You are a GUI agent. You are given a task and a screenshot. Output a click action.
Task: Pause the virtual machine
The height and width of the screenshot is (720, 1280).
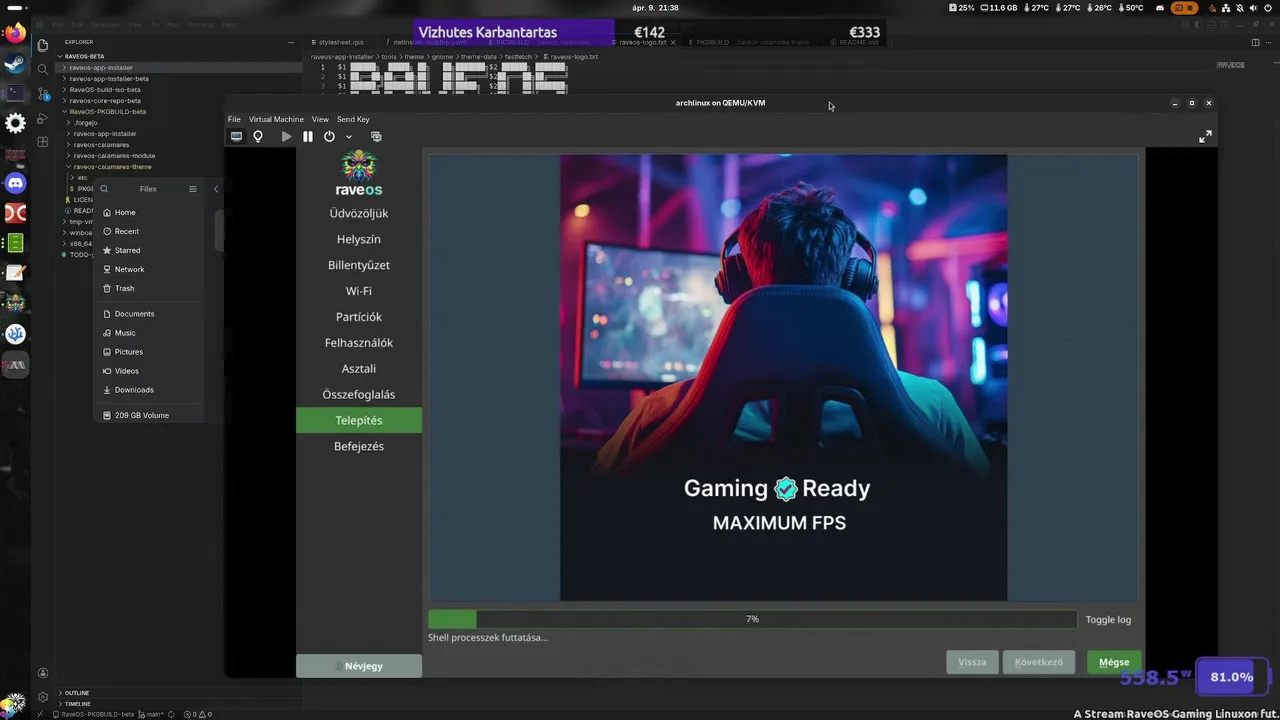[308, 136]
